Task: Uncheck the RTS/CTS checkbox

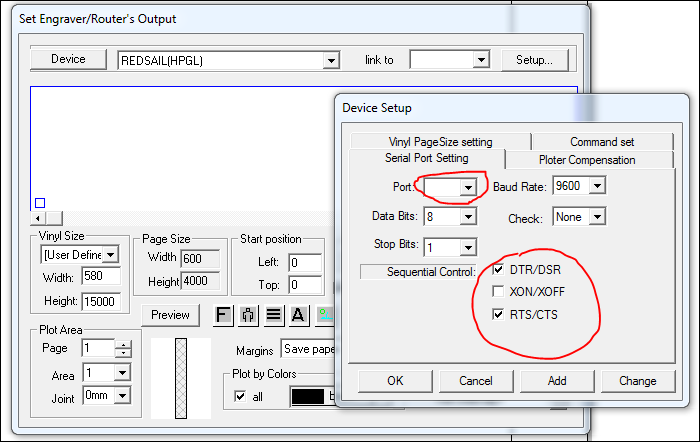Action: click(498, 314)
